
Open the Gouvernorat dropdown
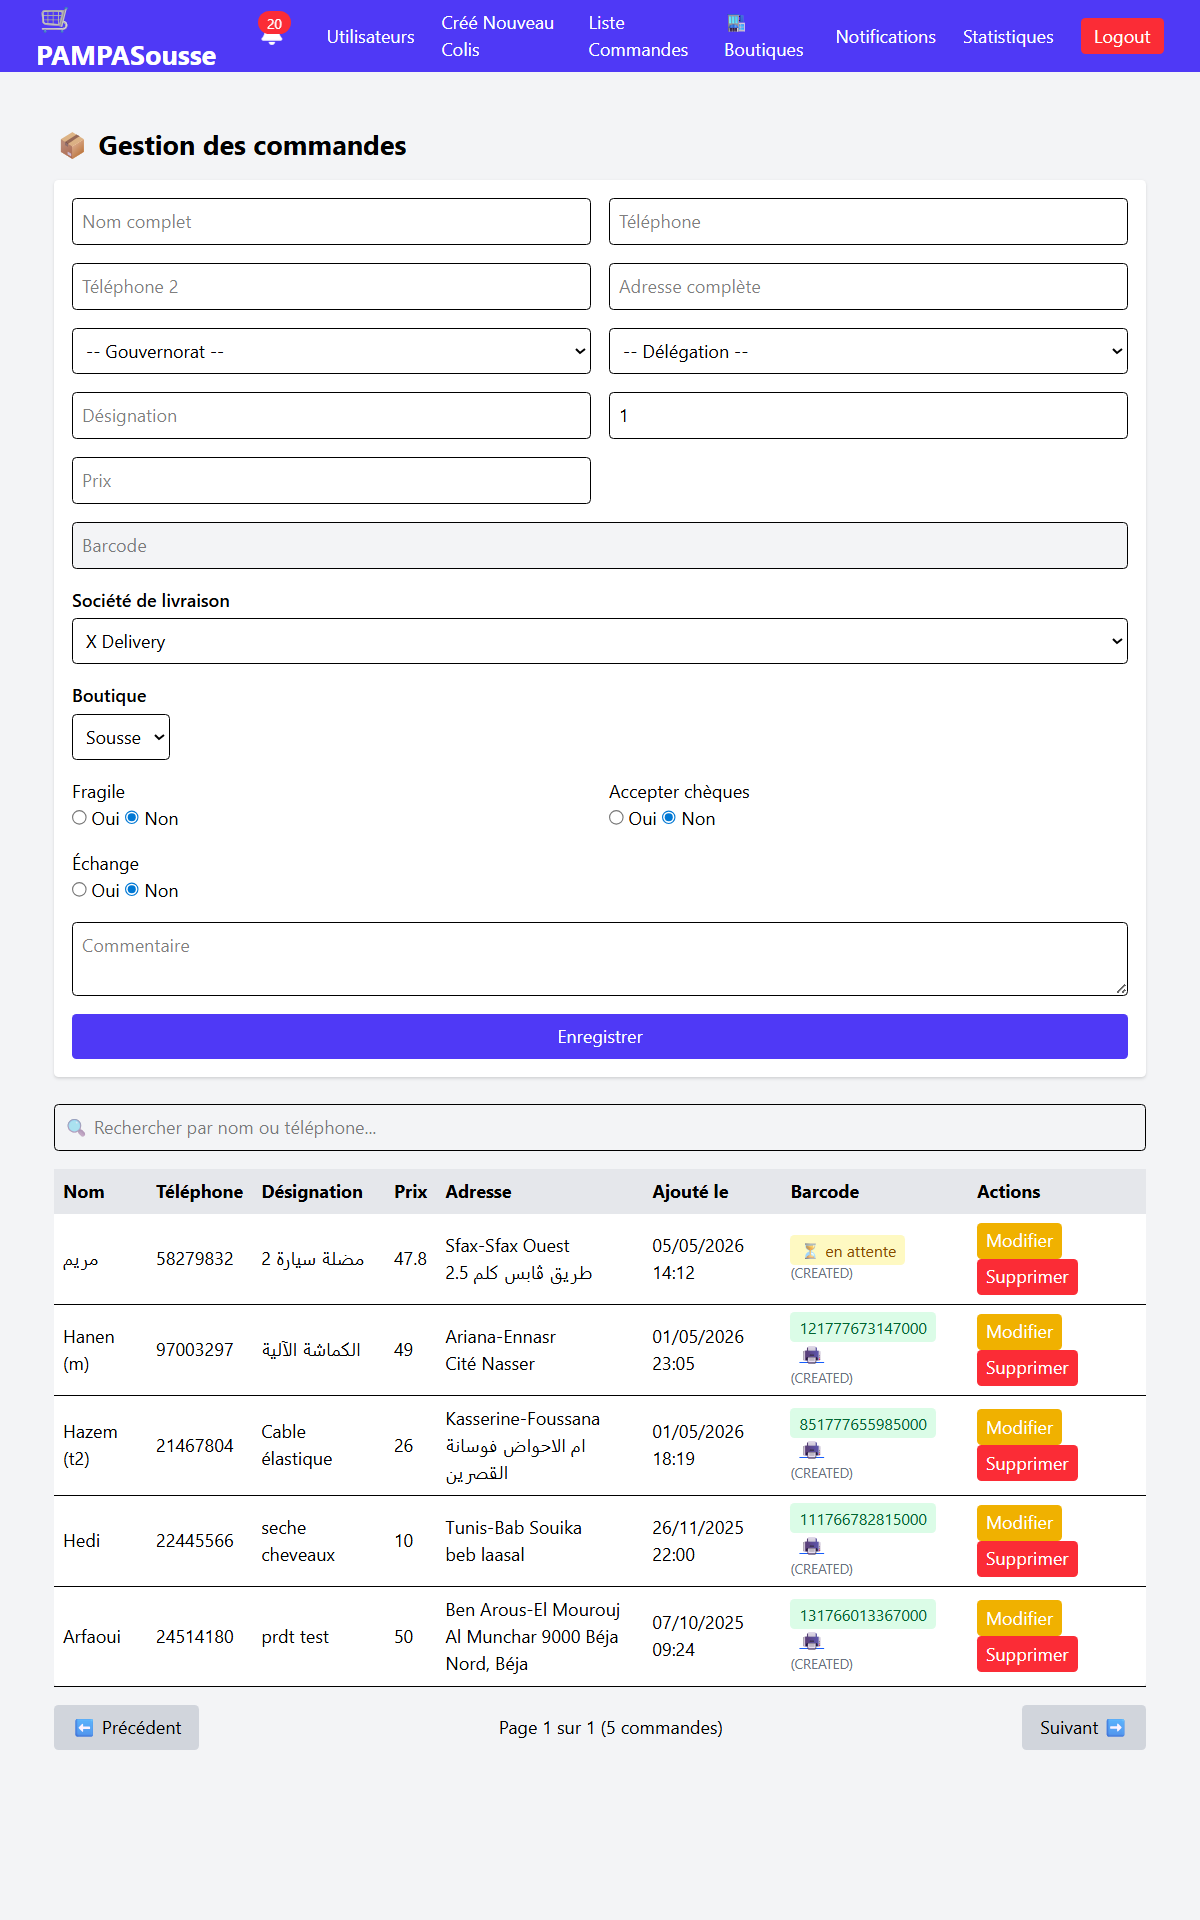click(x=331, y=351)
